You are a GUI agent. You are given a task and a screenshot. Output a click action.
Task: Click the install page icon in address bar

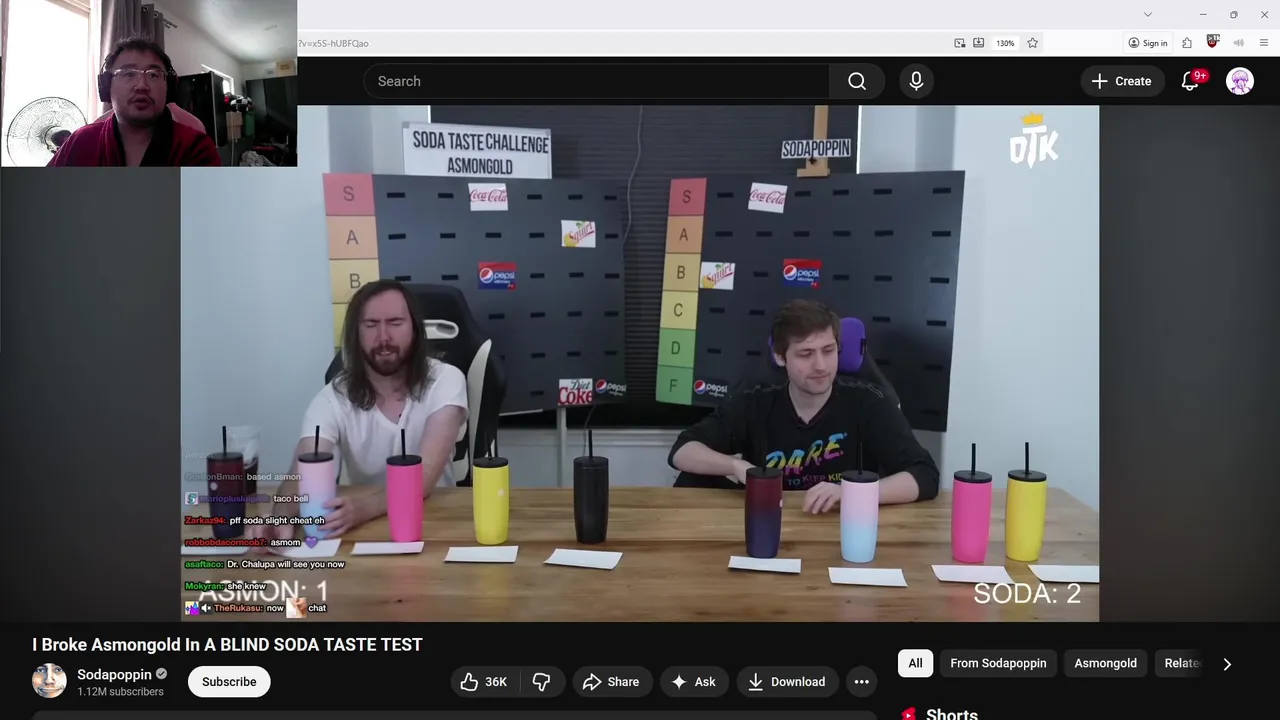tap(978, 43)
